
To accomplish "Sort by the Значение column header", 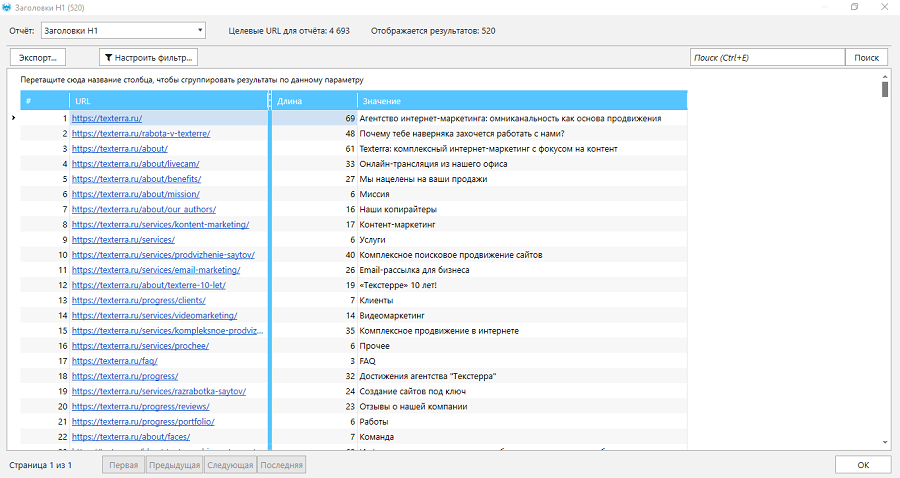I will pyautogui.click(x=522, y=101).
